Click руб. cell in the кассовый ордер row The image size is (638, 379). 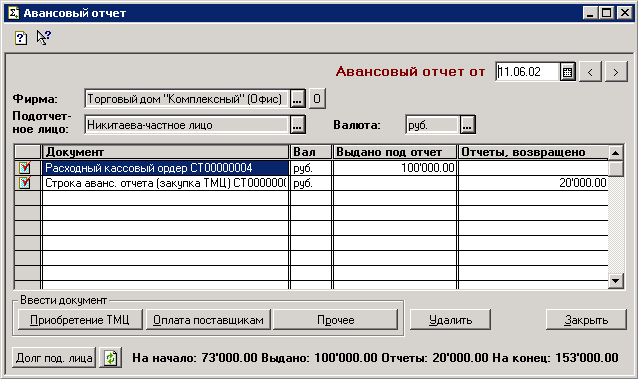(311, 168)
